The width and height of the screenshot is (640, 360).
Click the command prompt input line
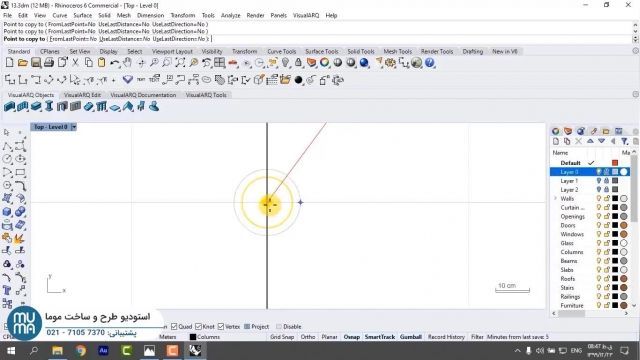click(318, 39)
